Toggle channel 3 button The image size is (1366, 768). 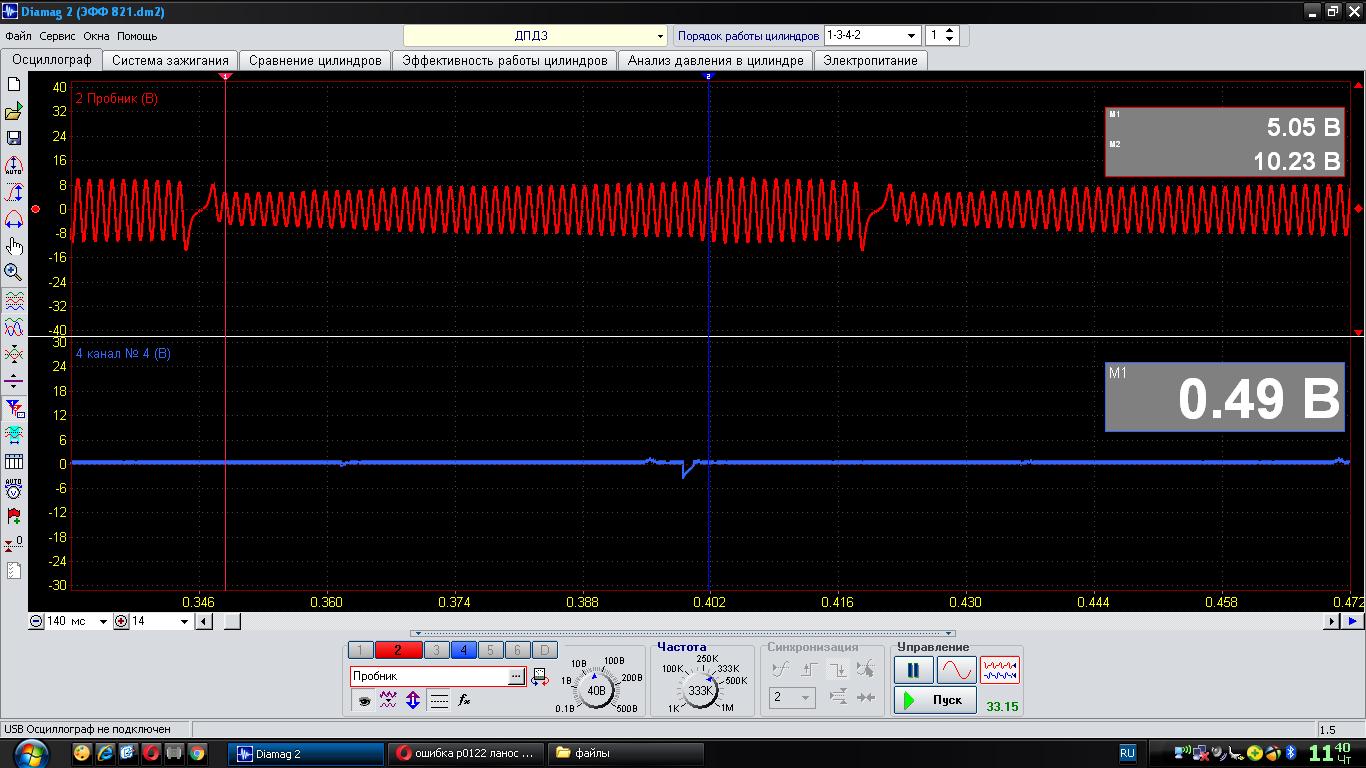[436, 650]
